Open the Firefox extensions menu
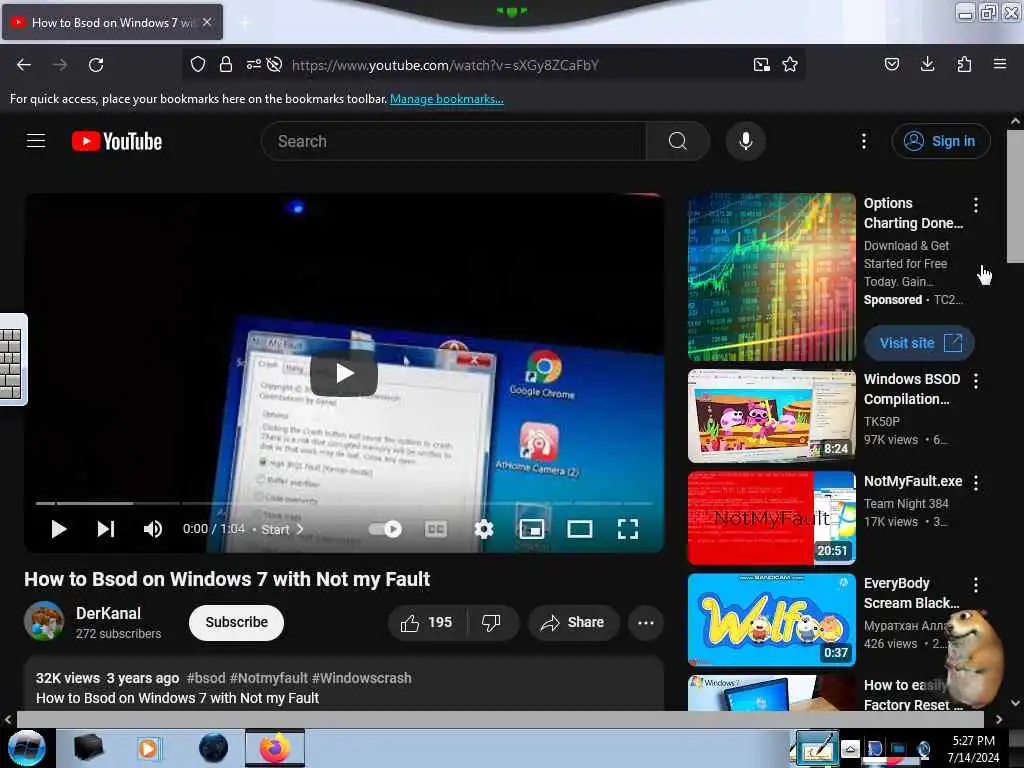 click(x=964, y=64)
